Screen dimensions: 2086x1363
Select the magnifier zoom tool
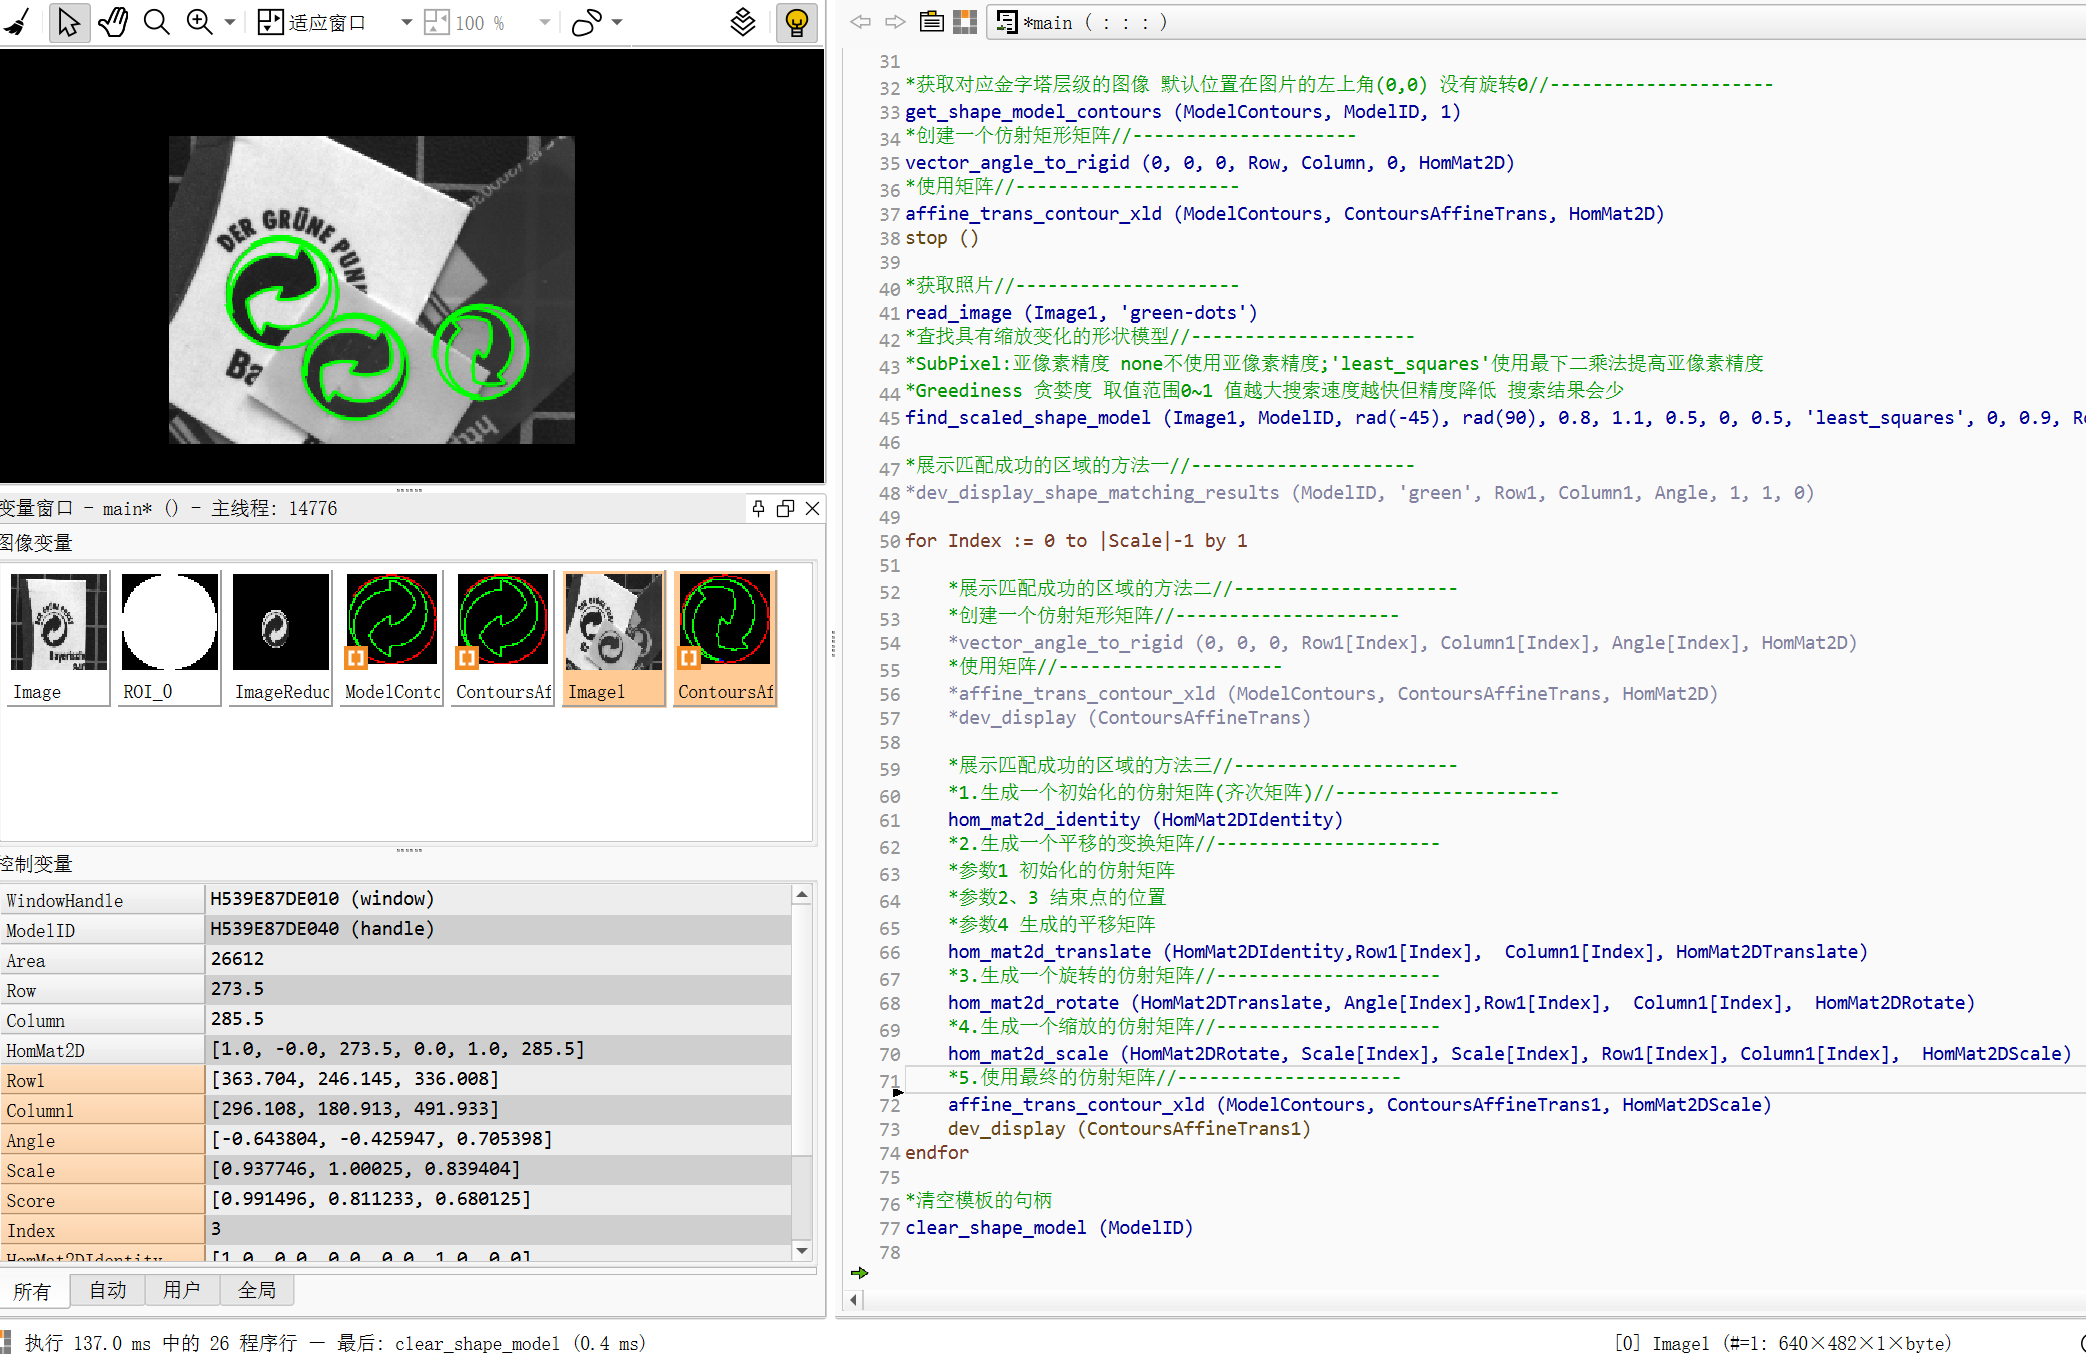[x=156, y=22]
